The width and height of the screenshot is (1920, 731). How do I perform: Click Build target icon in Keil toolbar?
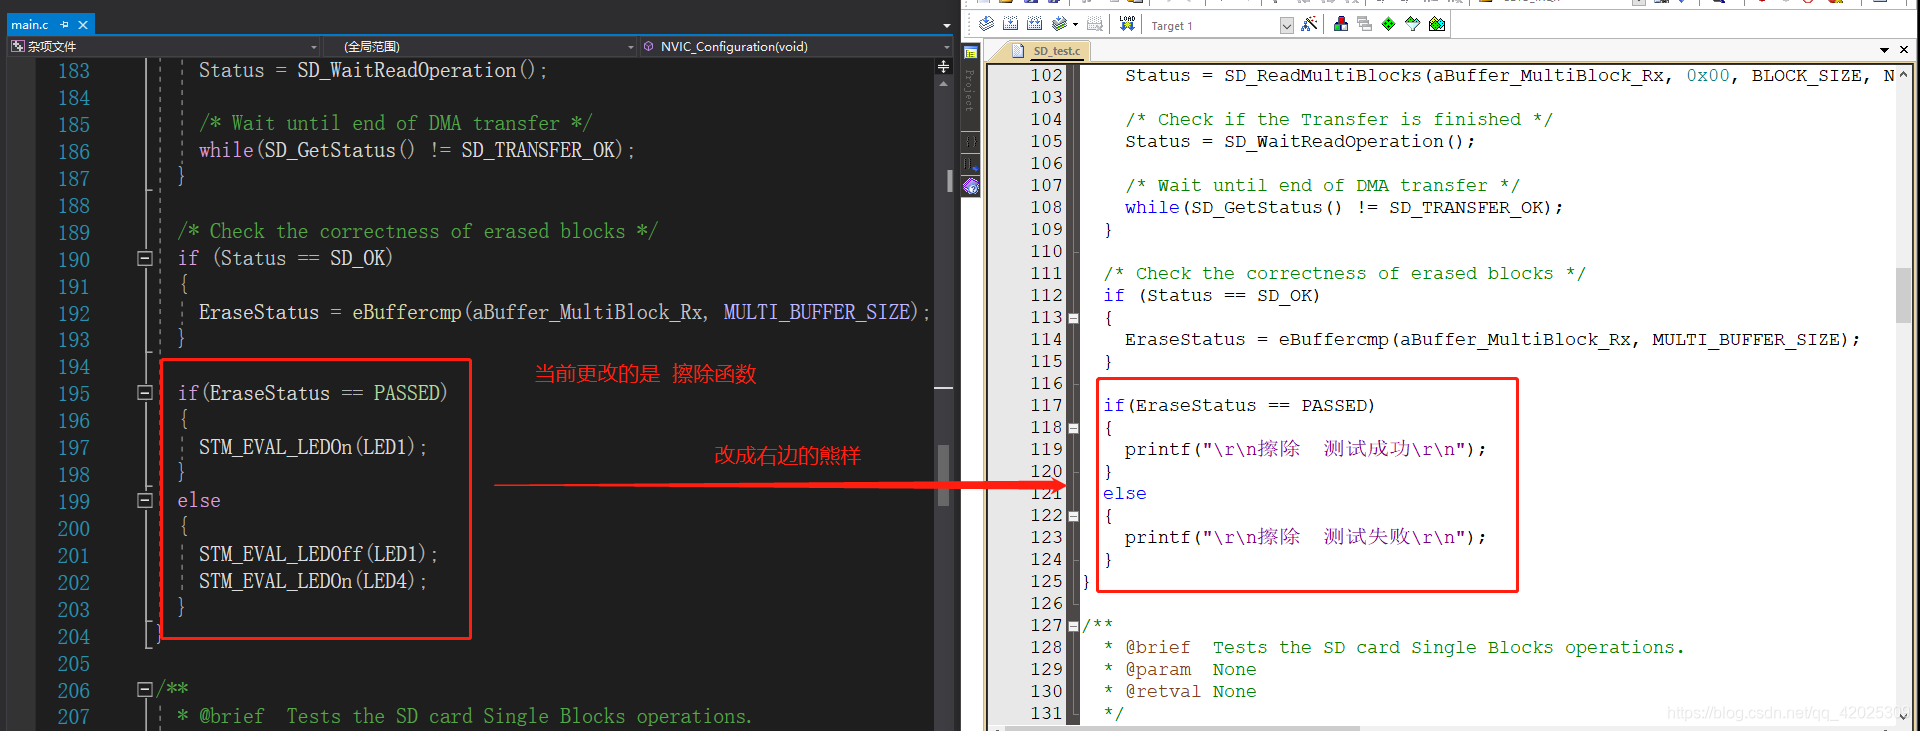click(1010, 24)
